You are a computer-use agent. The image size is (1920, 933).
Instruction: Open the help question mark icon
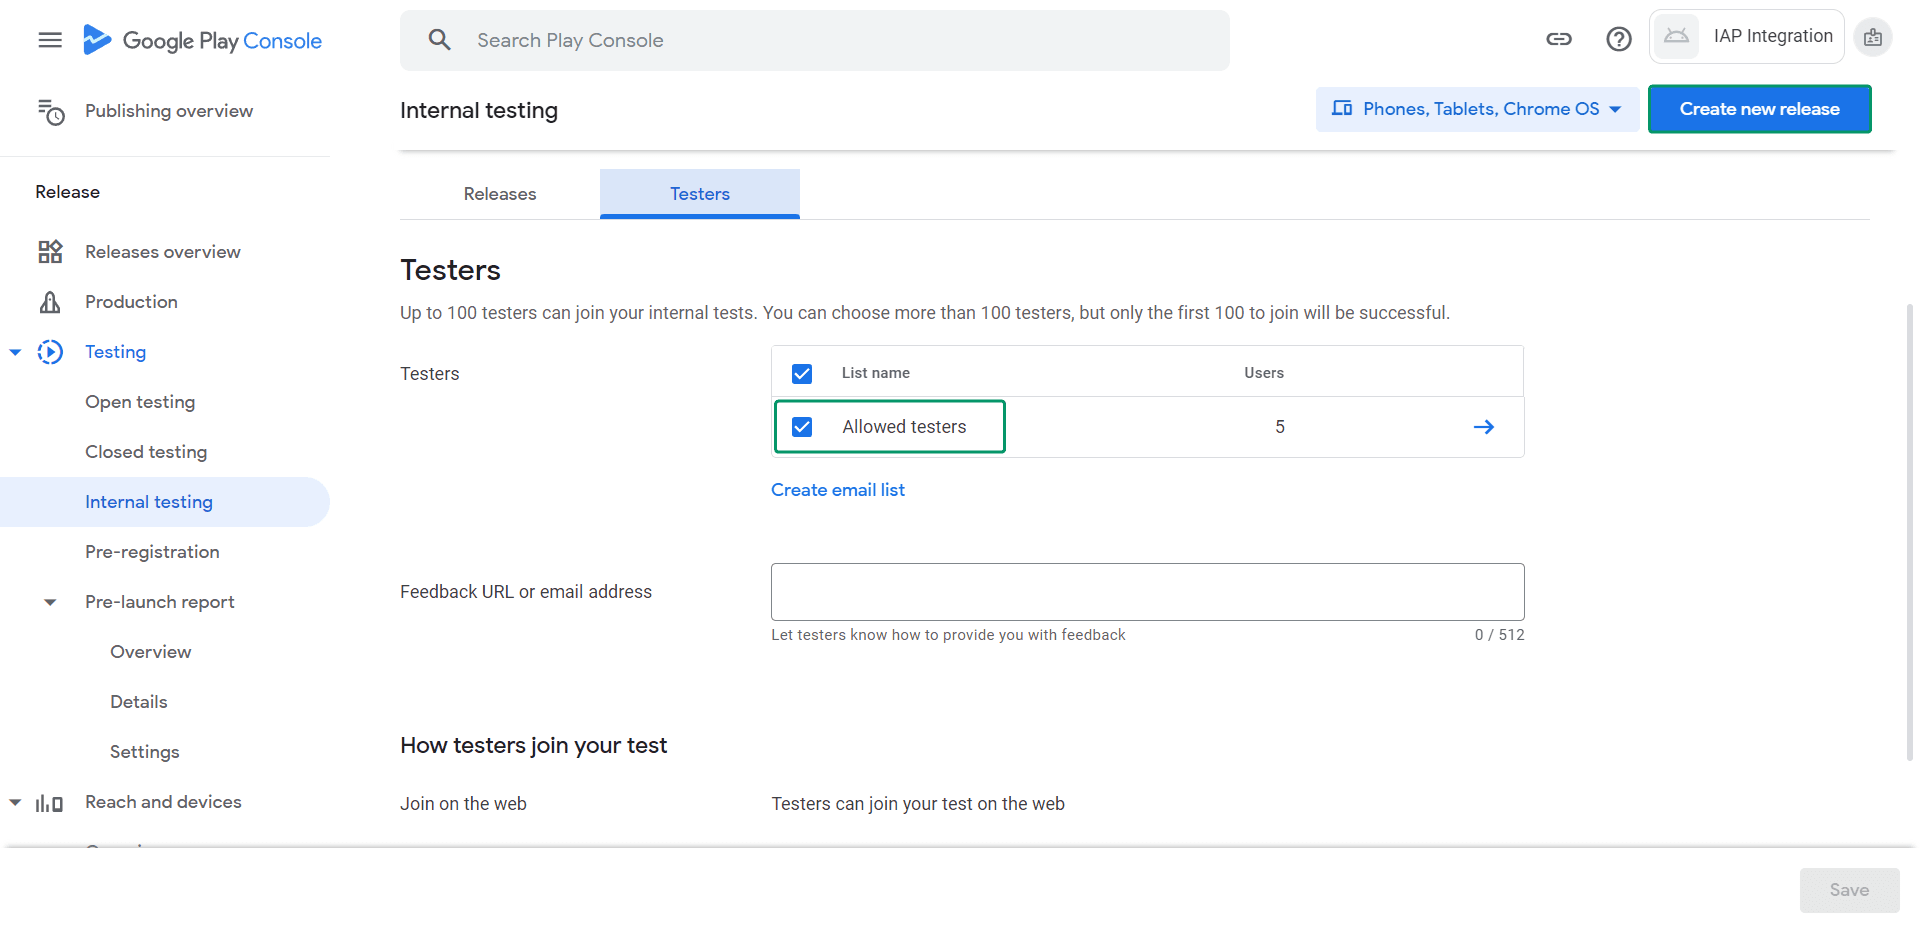tap(1618, 39)
